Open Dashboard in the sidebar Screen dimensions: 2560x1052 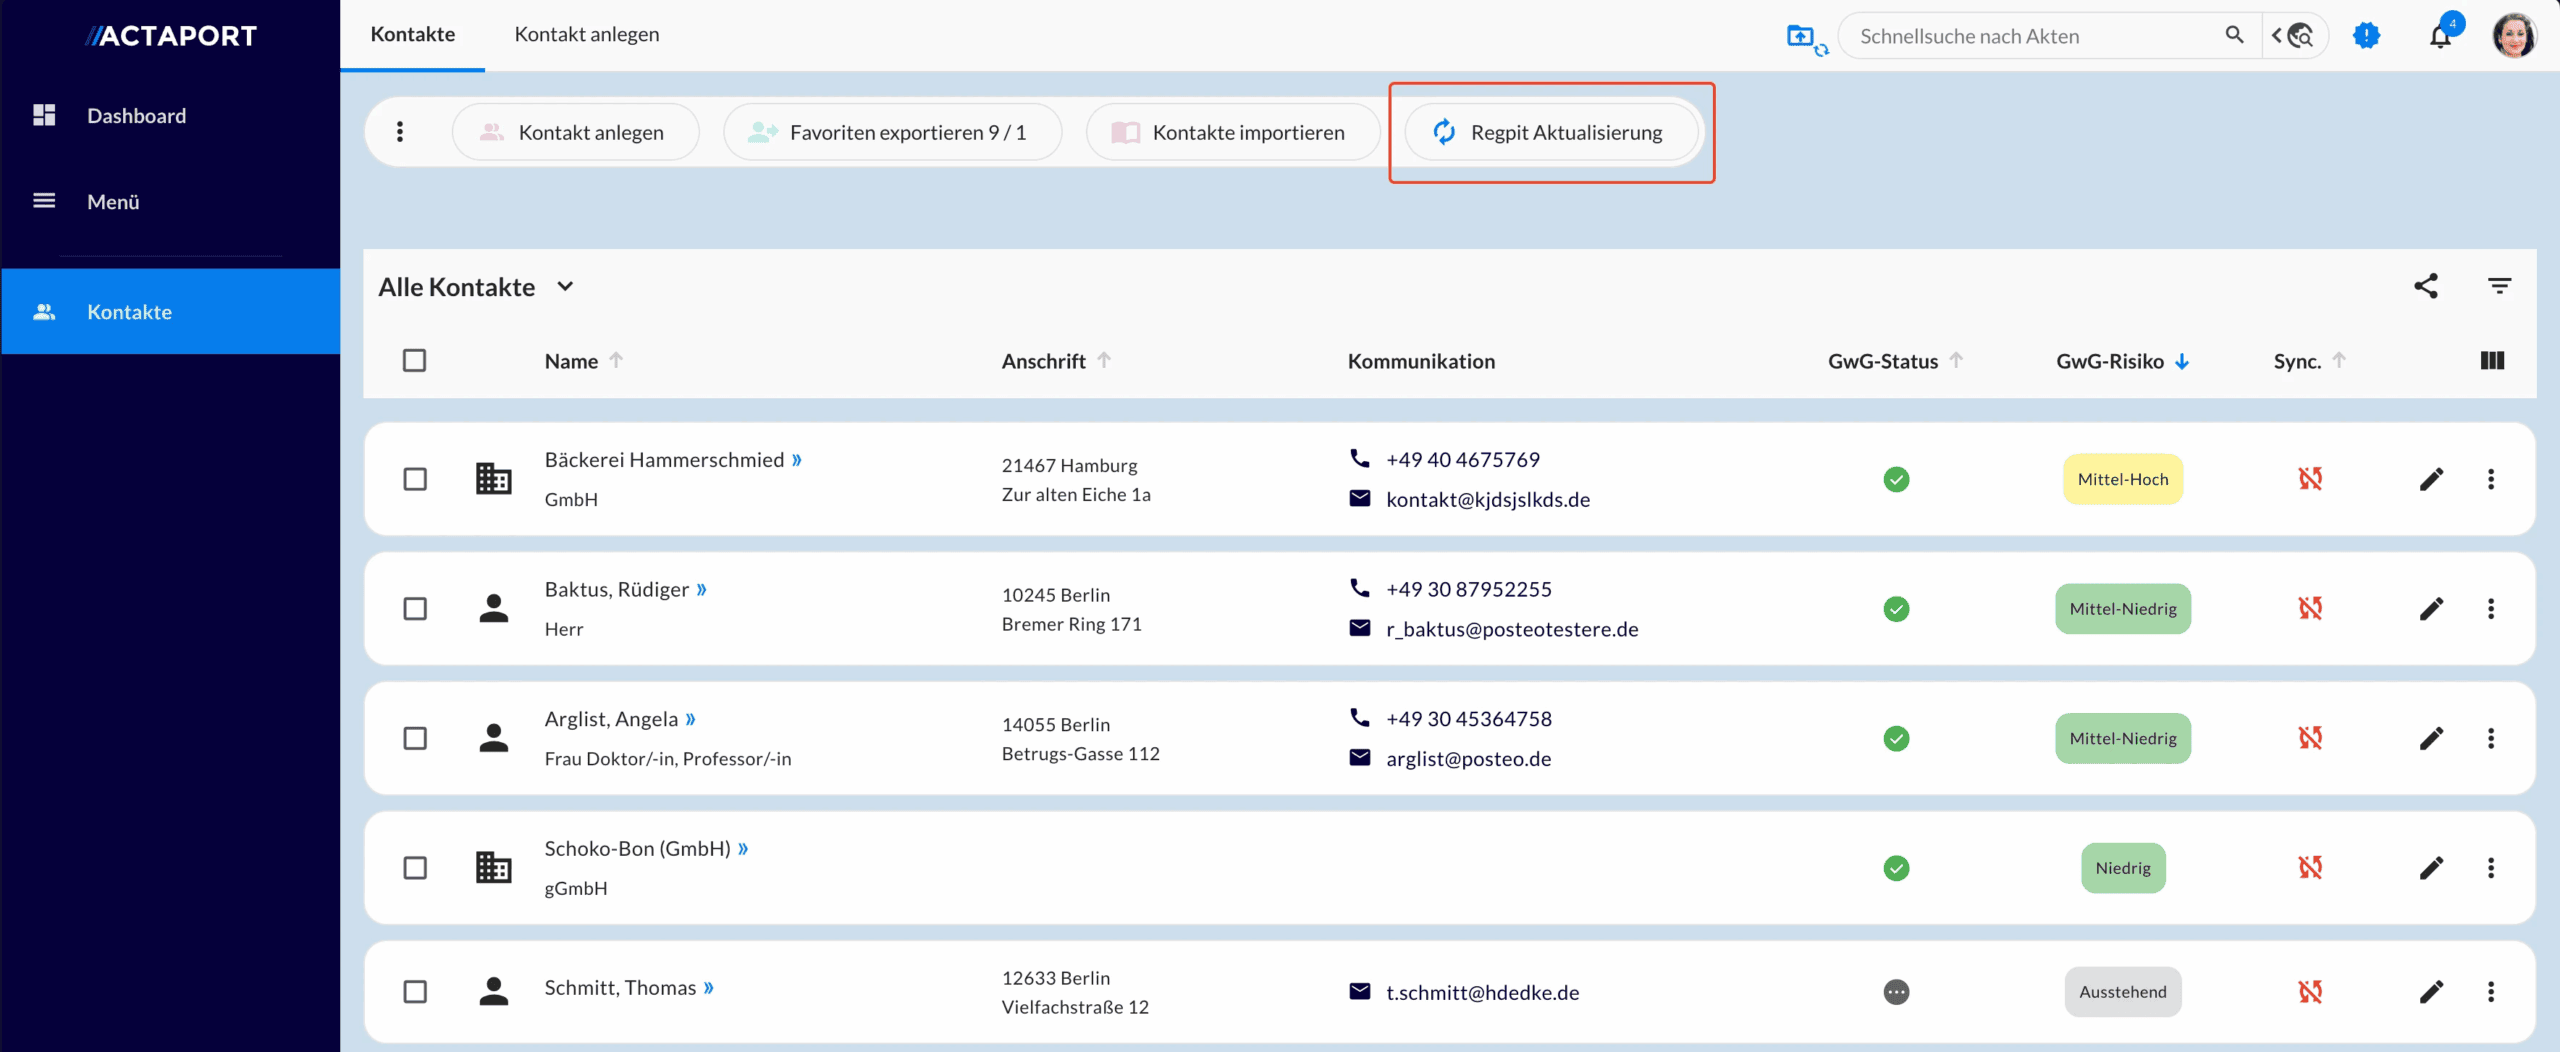(x=137, y=115)
